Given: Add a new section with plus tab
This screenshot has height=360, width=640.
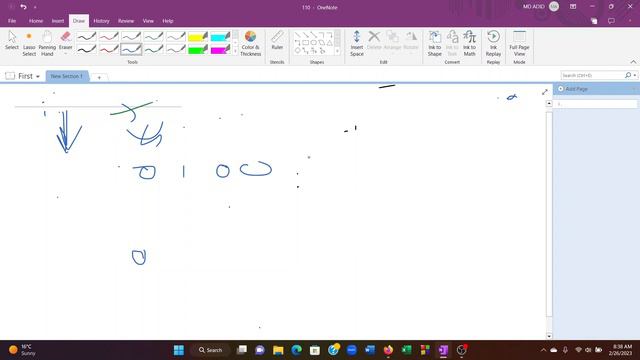Looking at the screenshot, I should click(99, 77).
